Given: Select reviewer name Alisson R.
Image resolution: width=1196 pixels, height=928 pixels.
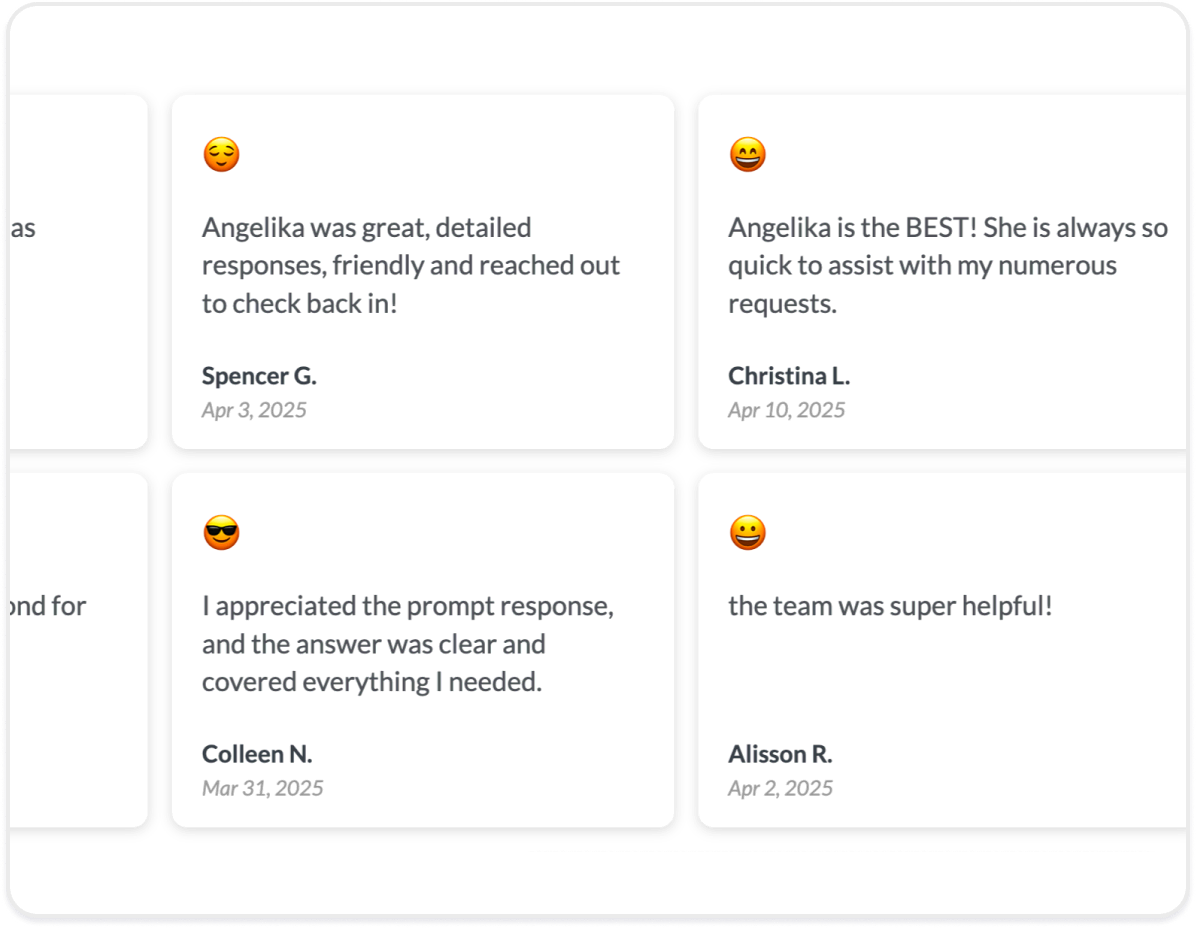Looking at the screenshot, I should click(780, 754).
